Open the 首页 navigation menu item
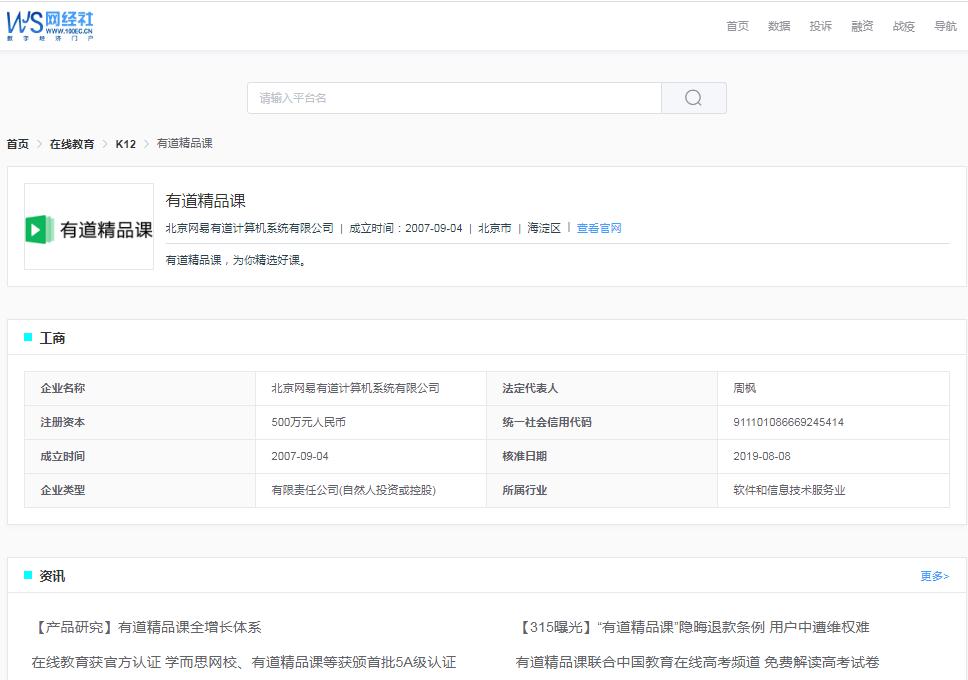Image resolution: width=968 pixels, height=680 pixels. pos(736,26)
